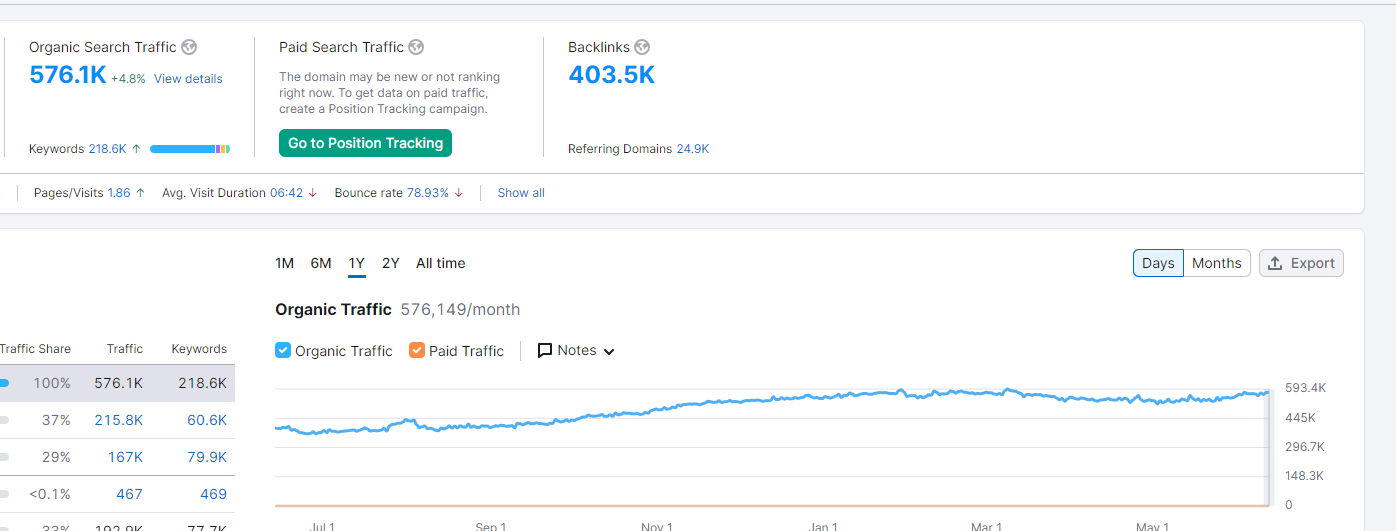Click traffic value 467 in table
The height and width of the screenshot is (531, 1396).
pos(130,494)
